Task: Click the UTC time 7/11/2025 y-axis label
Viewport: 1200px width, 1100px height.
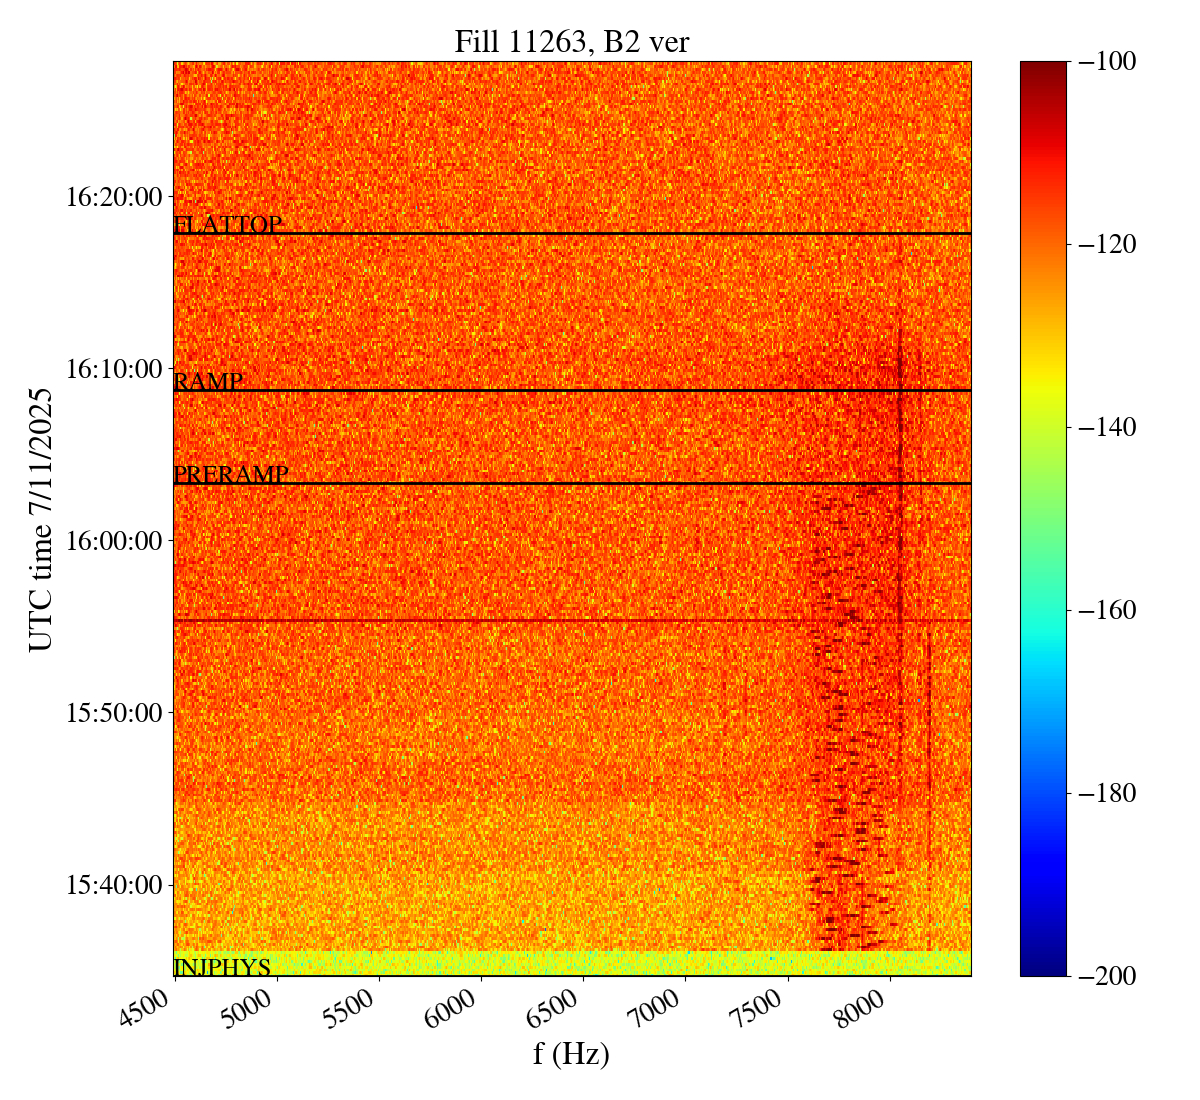Action: [41, 519]
